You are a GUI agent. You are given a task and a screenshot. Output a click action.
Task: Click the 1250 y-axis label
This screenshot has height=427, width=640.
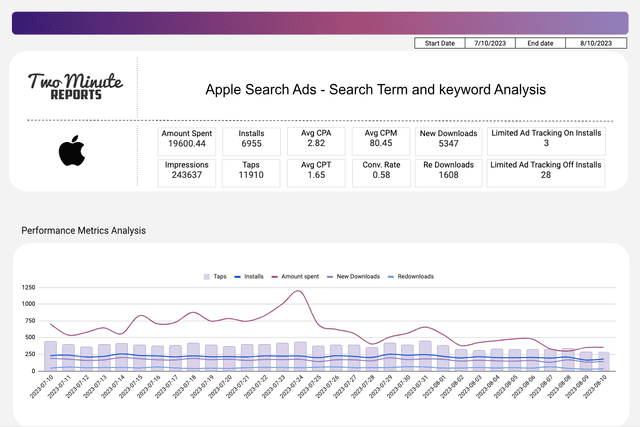coord(29,287)
